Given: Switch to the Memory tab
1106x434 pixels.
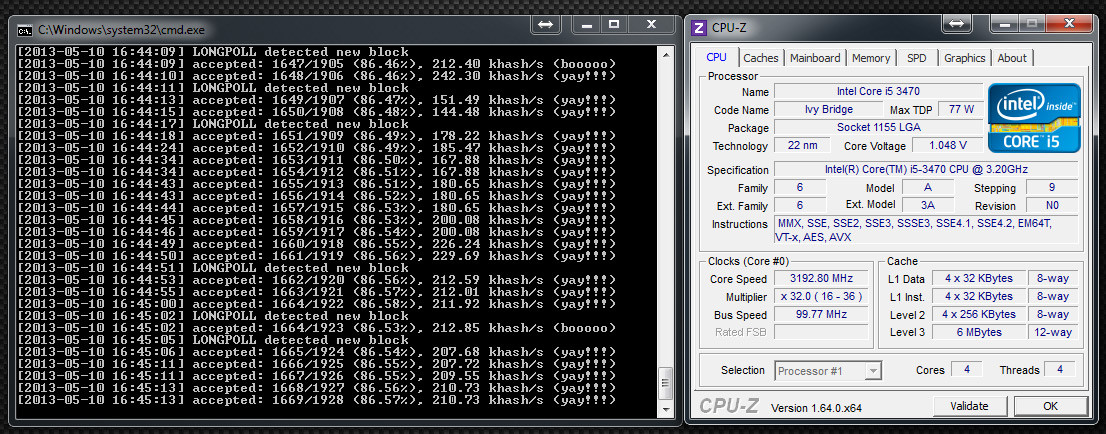Looking at the screenshot, I should [x=871, y=58].
